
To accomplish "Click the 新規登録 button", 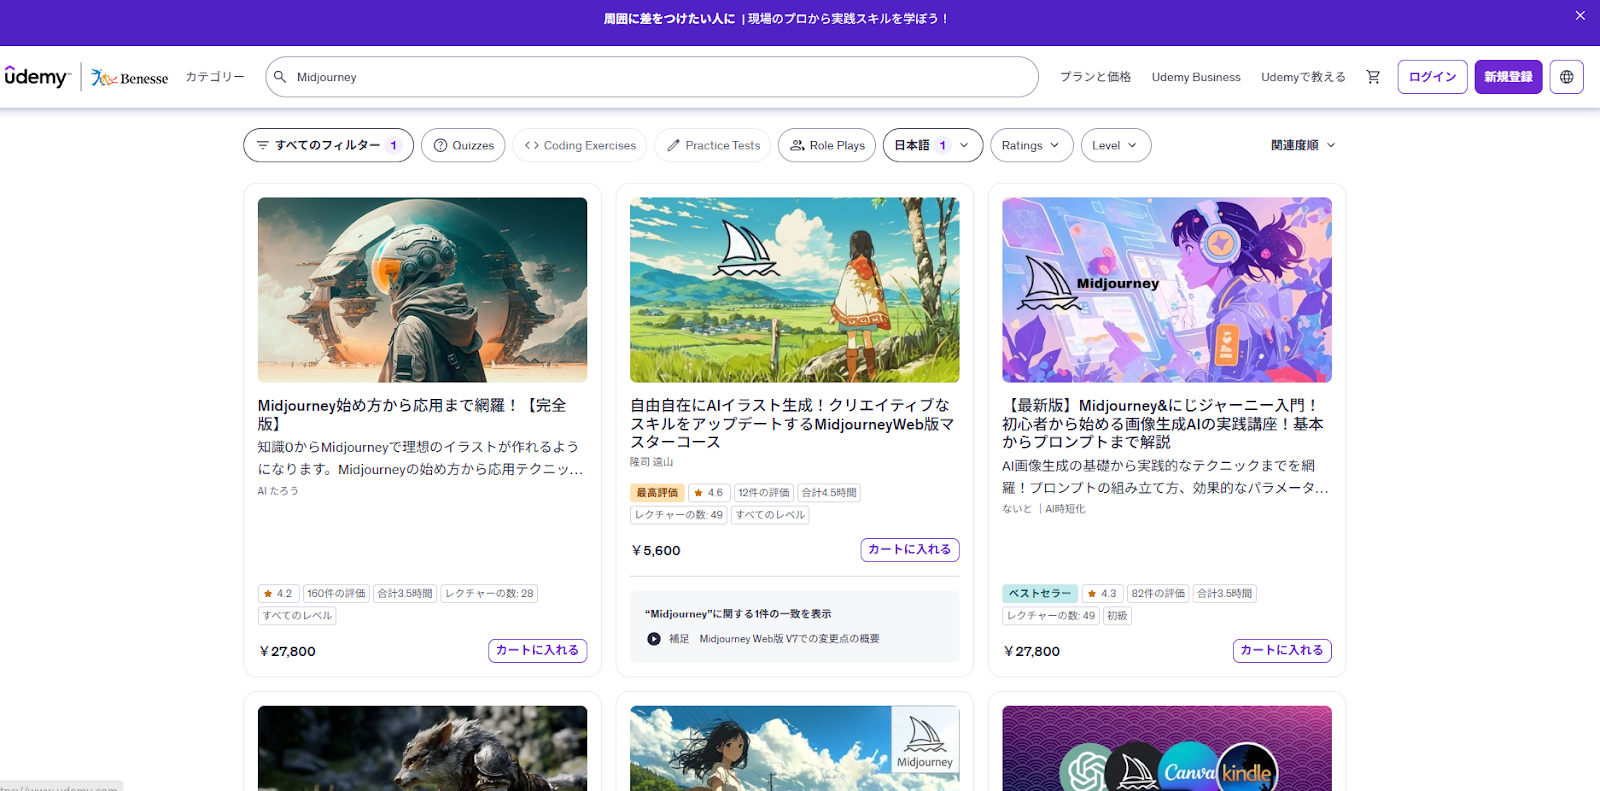I will 1508,77.
